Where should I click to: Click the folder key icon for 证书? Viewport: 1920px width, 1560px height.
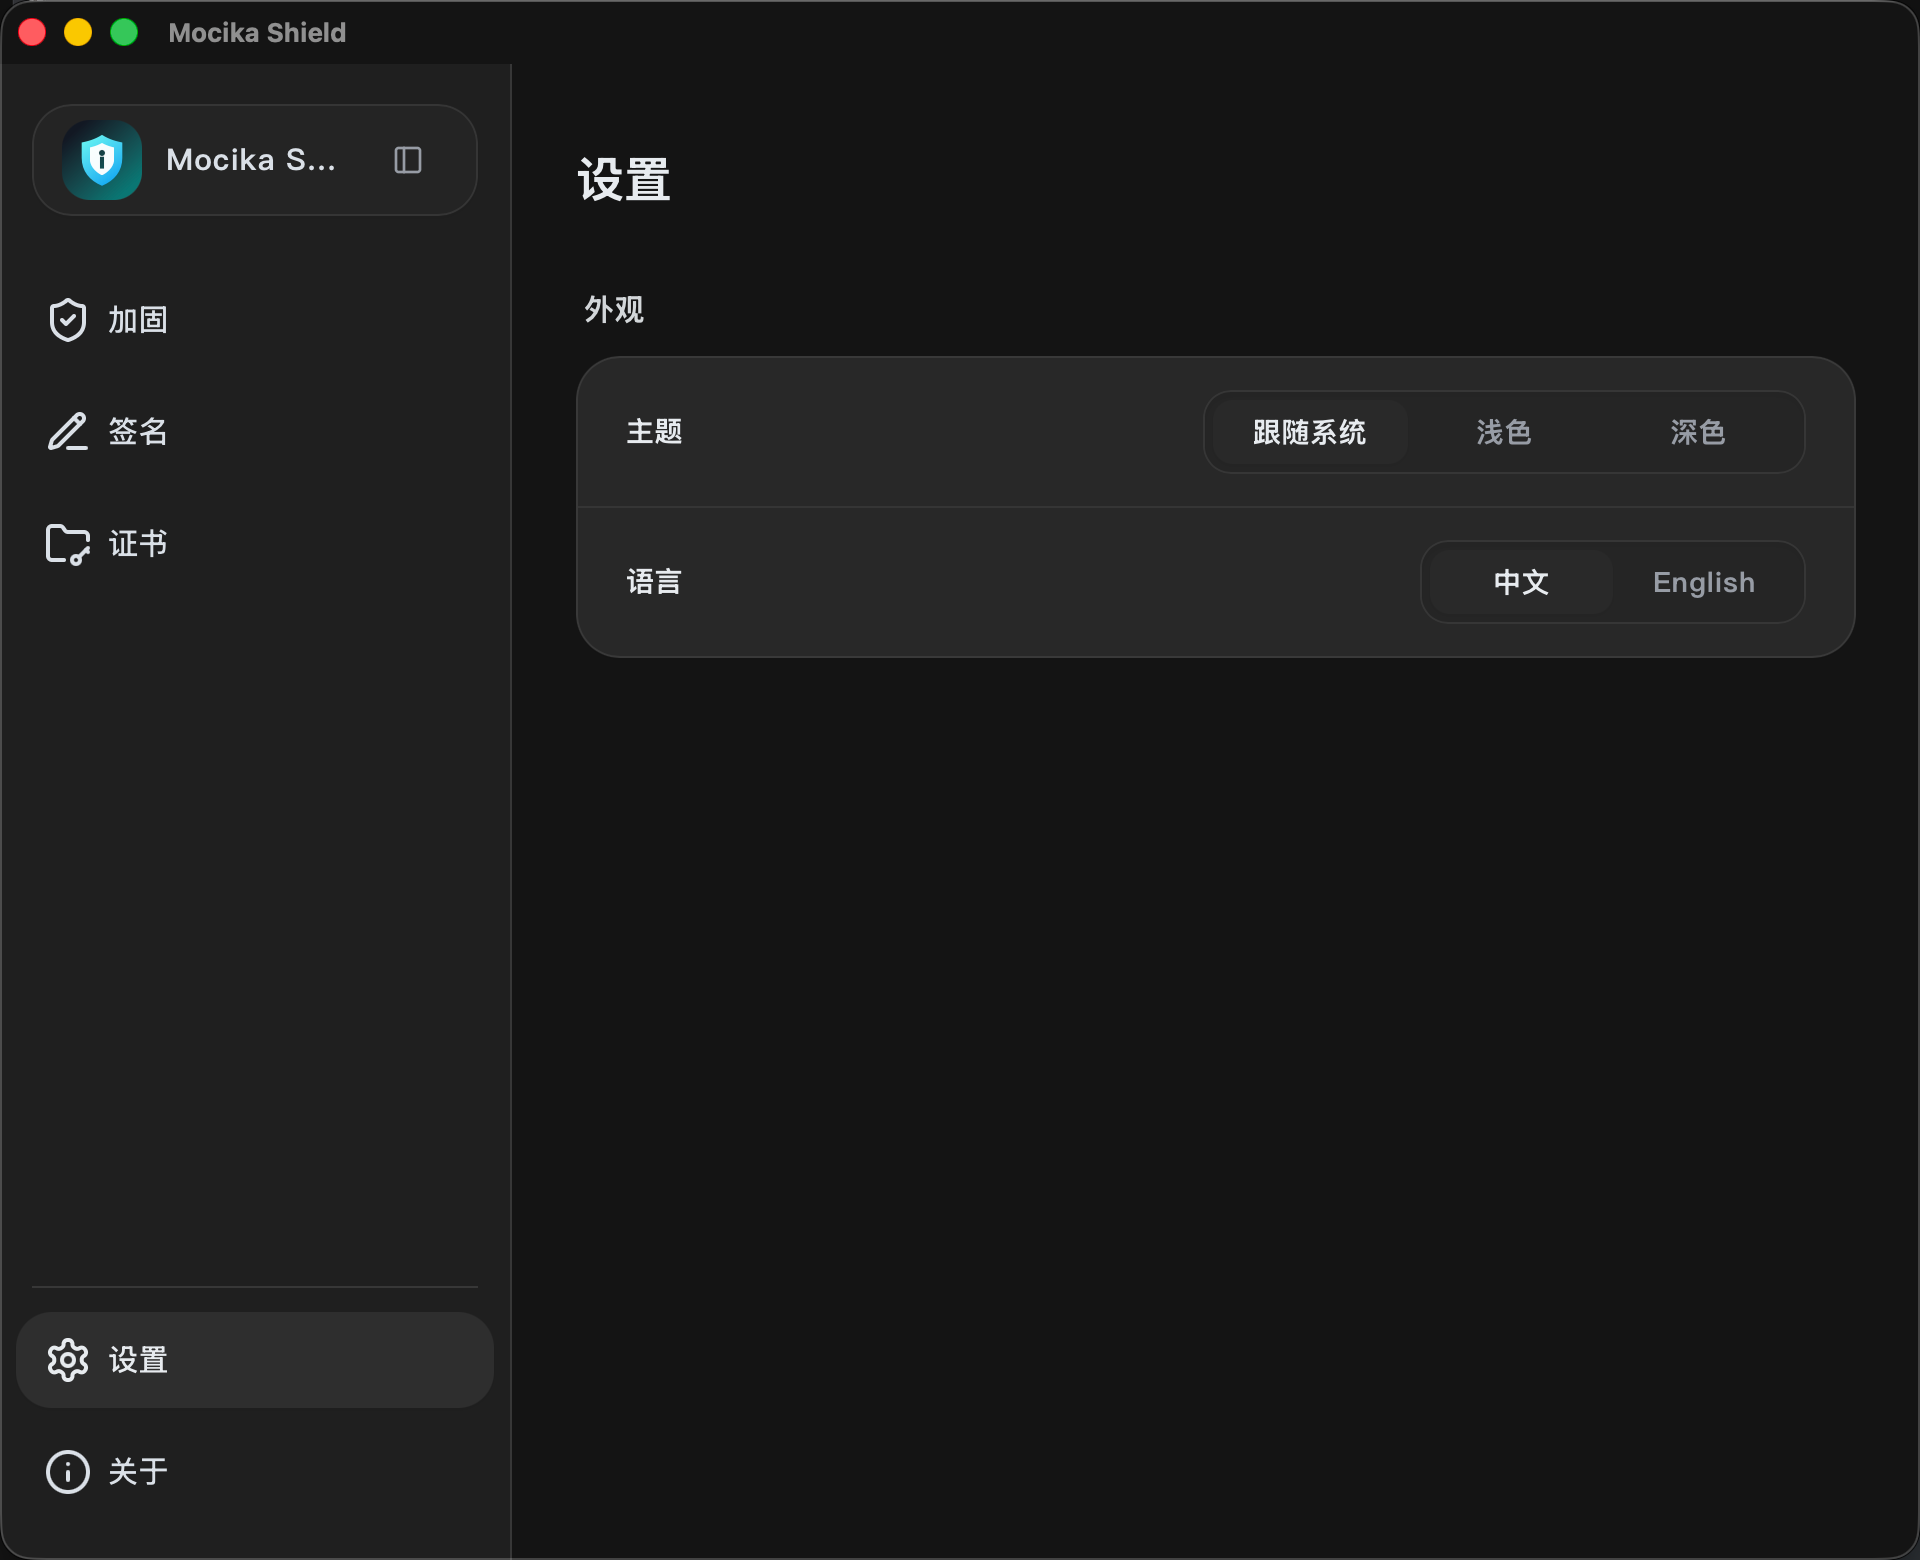point(68,544)
